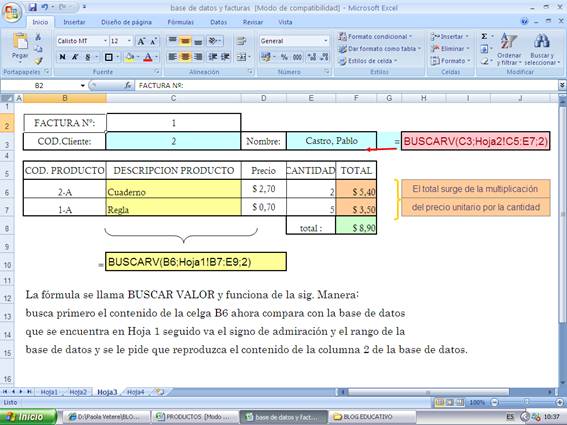Open font size dropdown 12

tap(129, 41)
